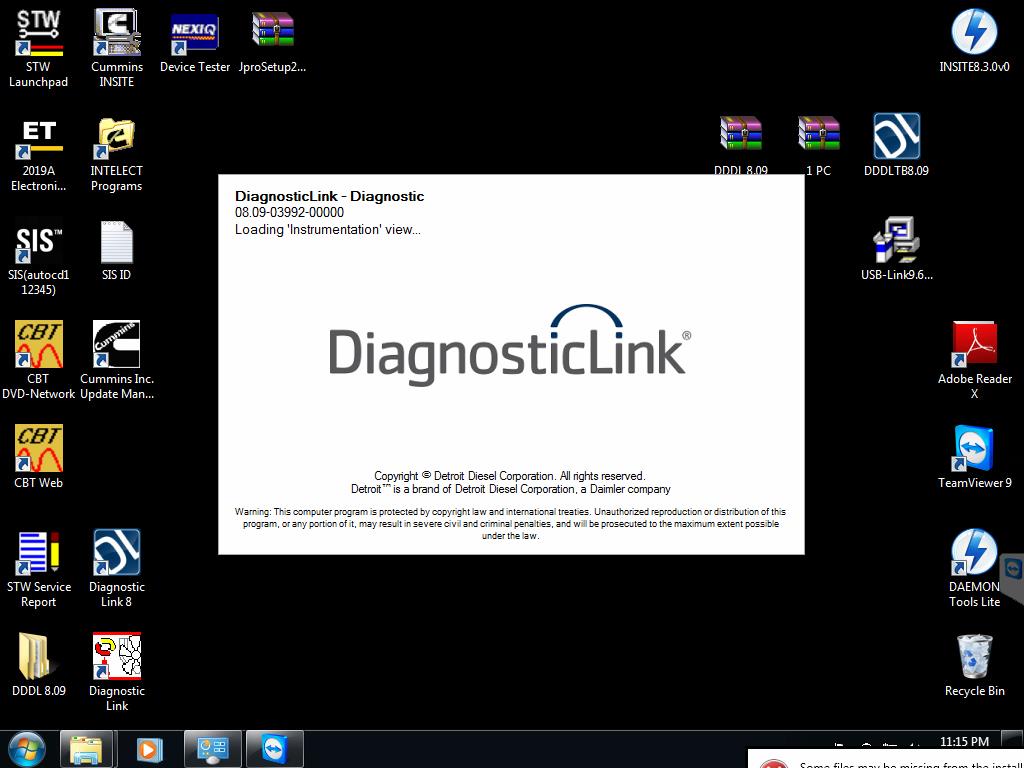Viewport: 1024px width, 768px height.
Task: Open the CBT Web shortcut
Action: tap(39, 456)
